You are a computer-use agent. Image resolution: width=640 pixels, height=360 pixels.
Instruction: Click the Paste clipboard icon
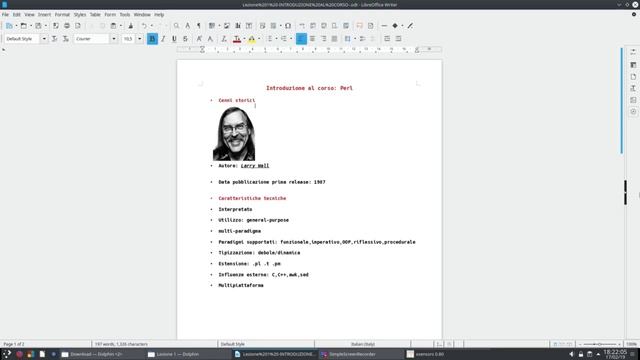tap(113, 26)
